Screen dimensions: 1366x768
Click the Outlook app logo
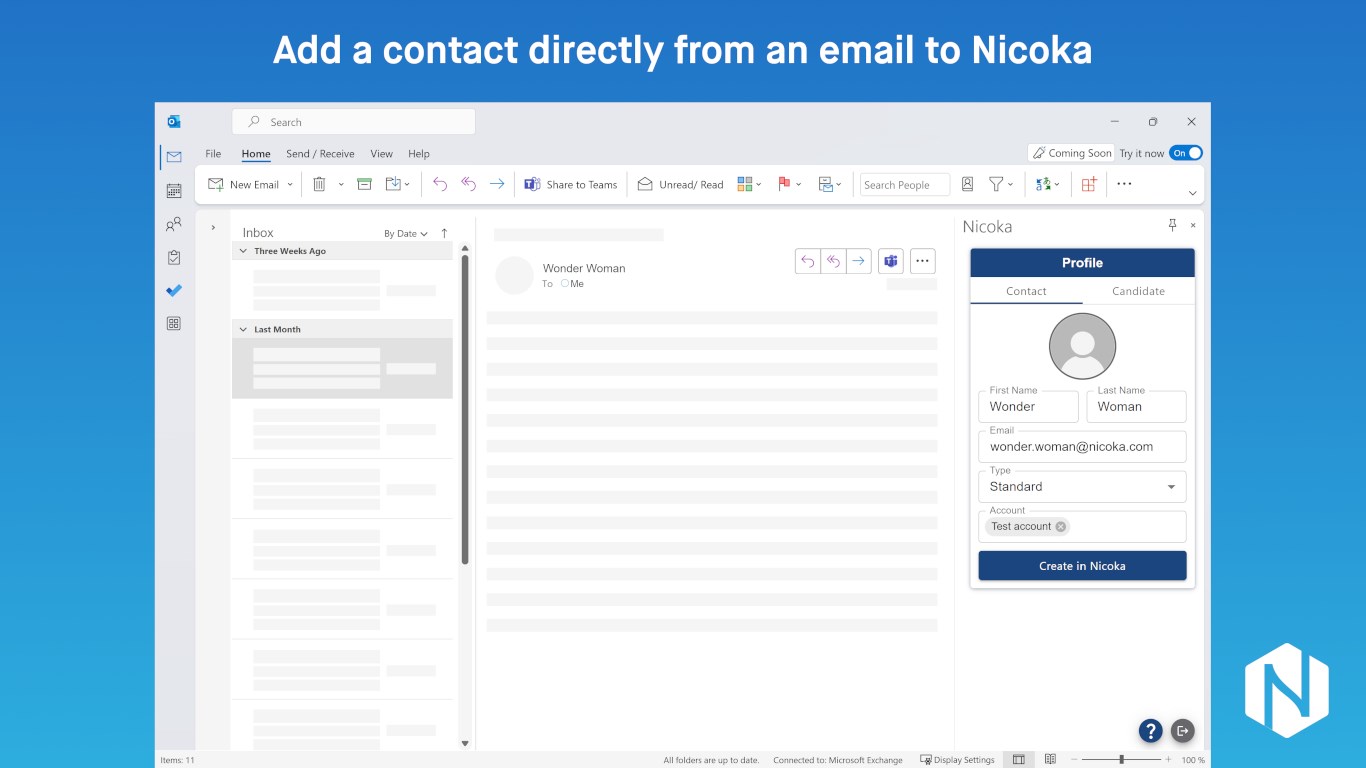[174, 122]
